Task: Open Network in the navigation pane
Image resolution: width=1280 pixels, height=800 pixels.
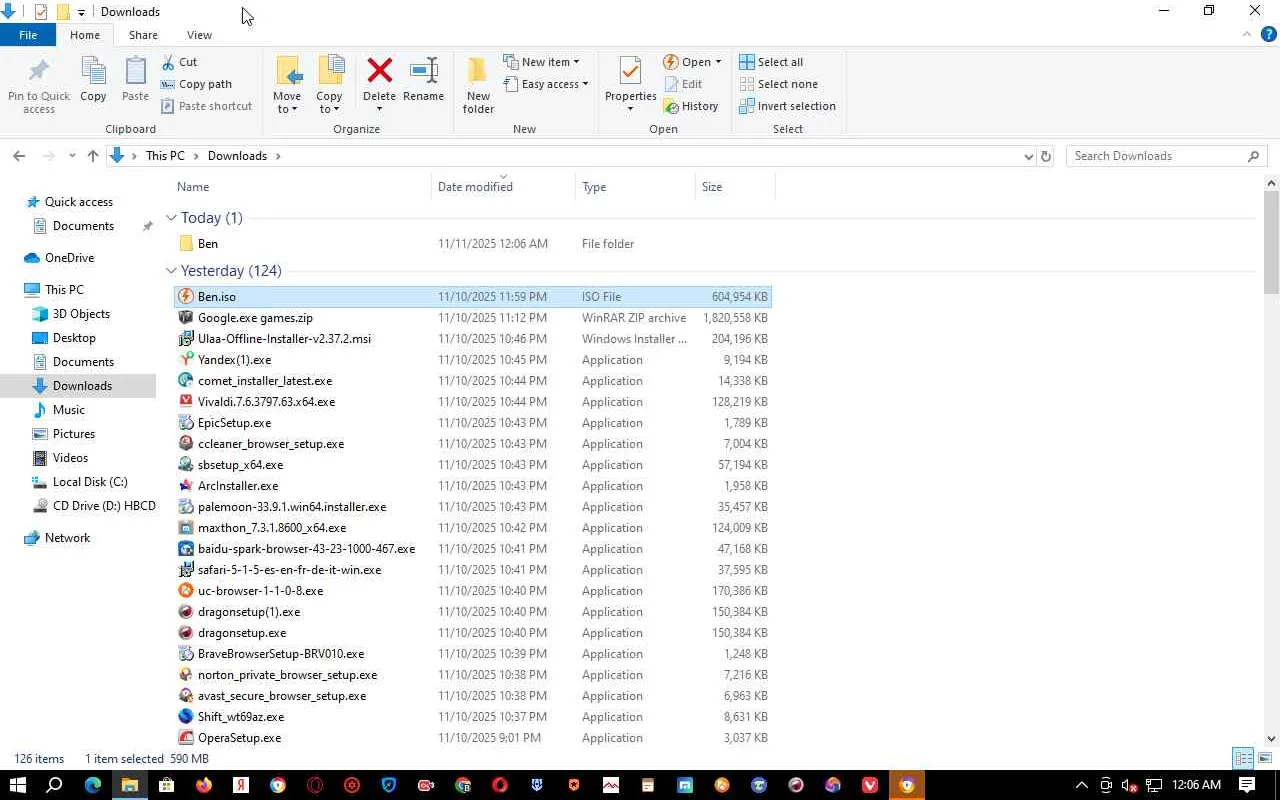Action: click(x=67, y=538)
